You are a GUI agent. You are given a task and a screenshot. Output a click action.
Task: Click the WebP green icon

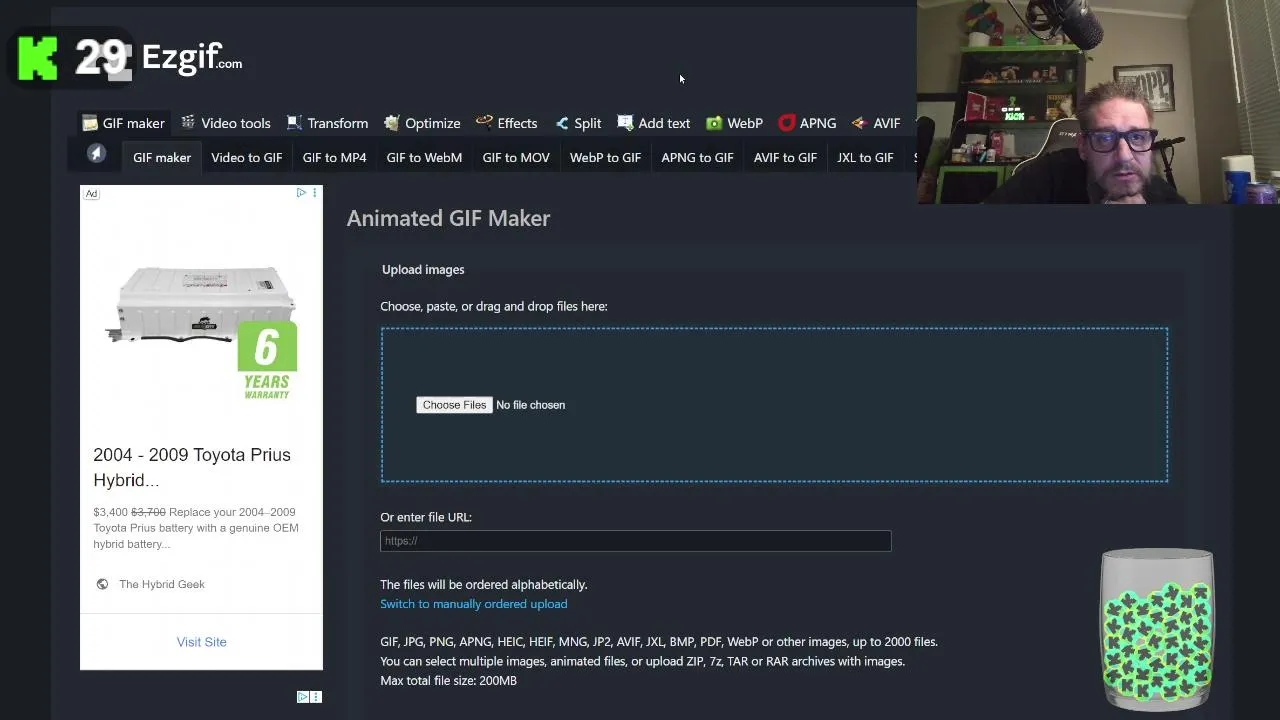(x=714, y=123)
